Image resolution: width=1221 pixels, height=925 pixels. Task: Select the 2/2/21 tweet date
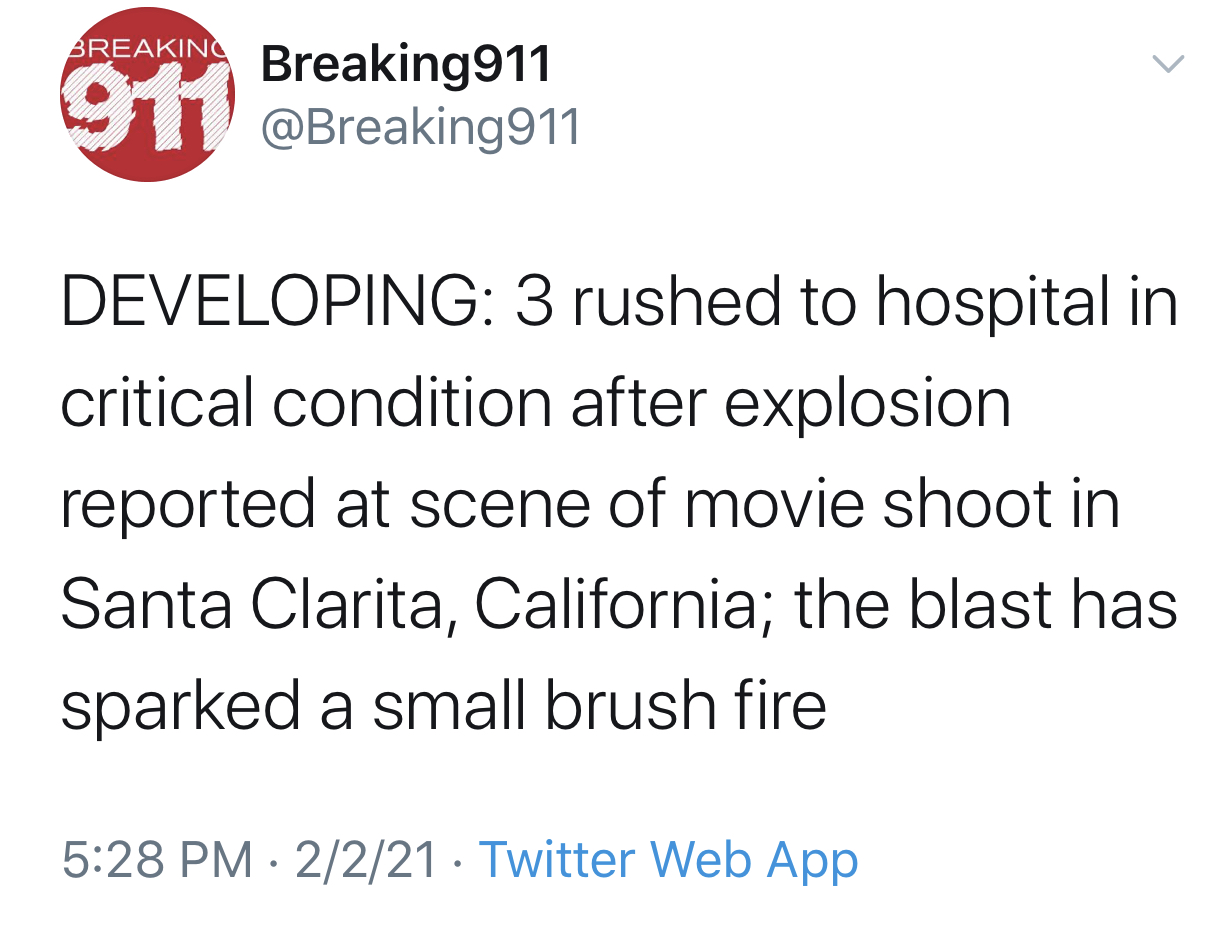365,860
